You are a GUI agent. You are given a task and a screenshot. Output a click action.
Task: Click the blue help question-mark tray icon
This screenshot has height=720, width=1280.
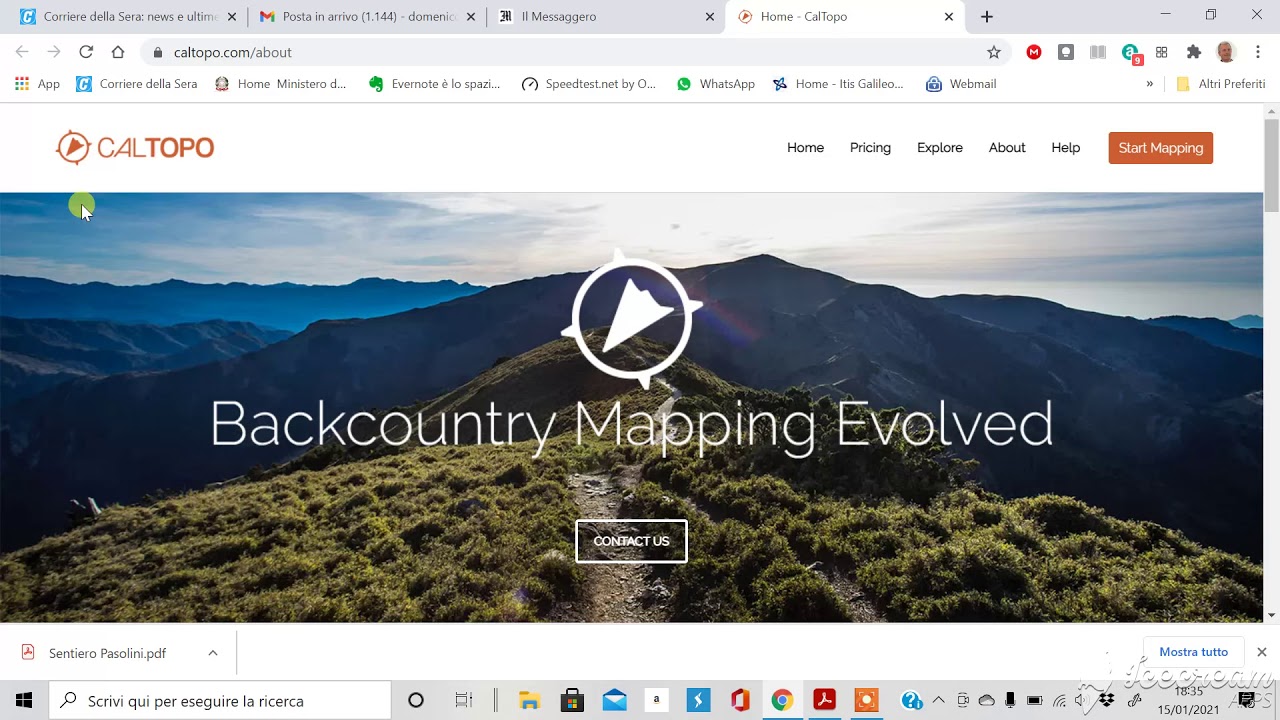[x=911, y=700]
